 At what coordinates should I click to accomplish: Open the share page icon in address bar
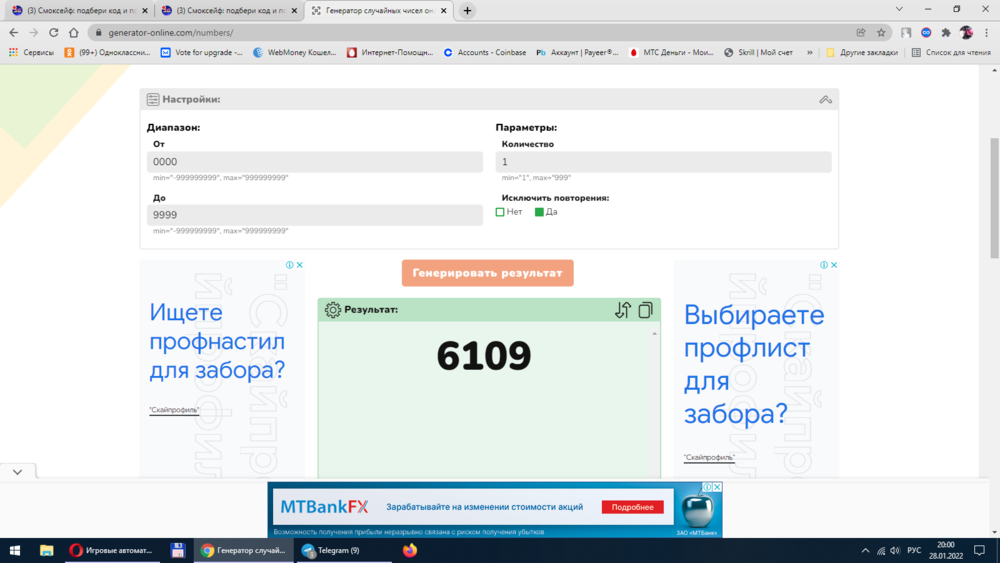coord(861,33)
